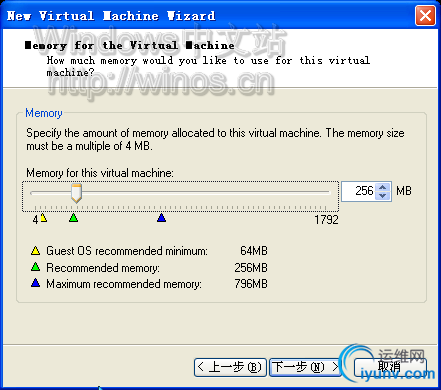The width and height of the screenshot is (441, 390).
Task: Decrease memory with the down spinner arrow
Action: (x=382, y=195)
